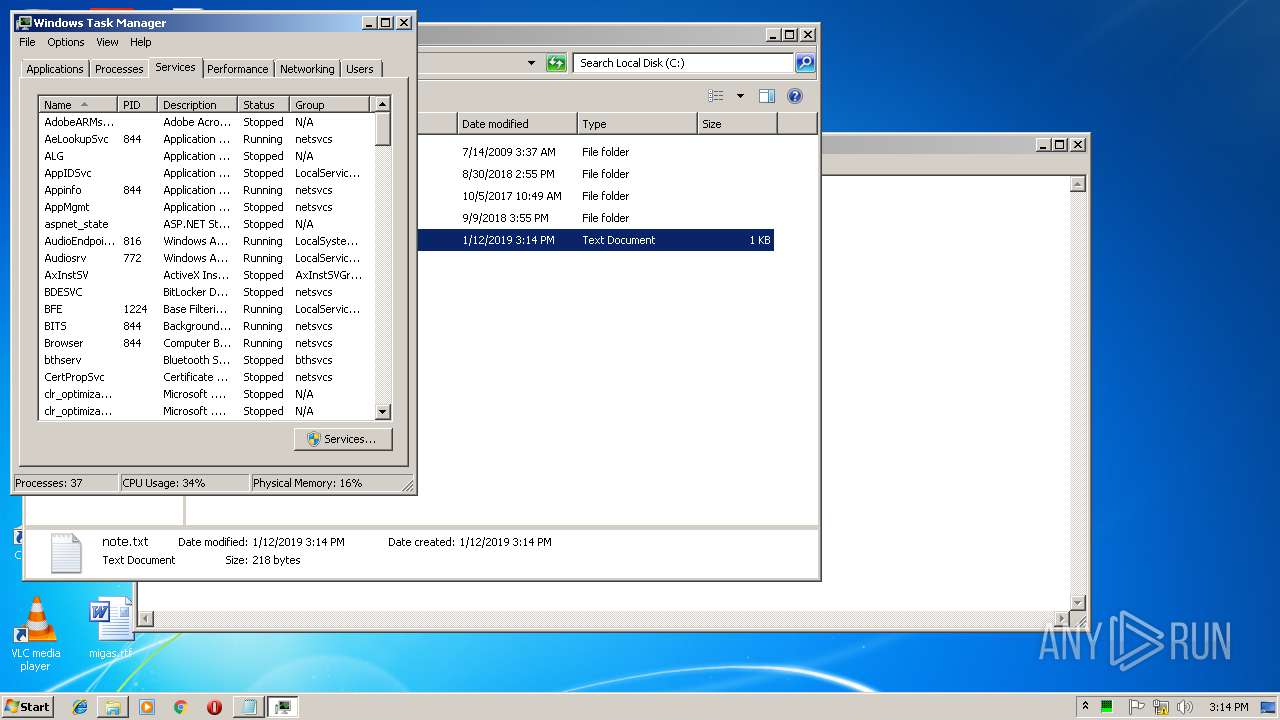The height and width of the screenshot is (720, 1280).
Task: Open Windows Explorer taskbar icon
Action: [x=113, y=707]
